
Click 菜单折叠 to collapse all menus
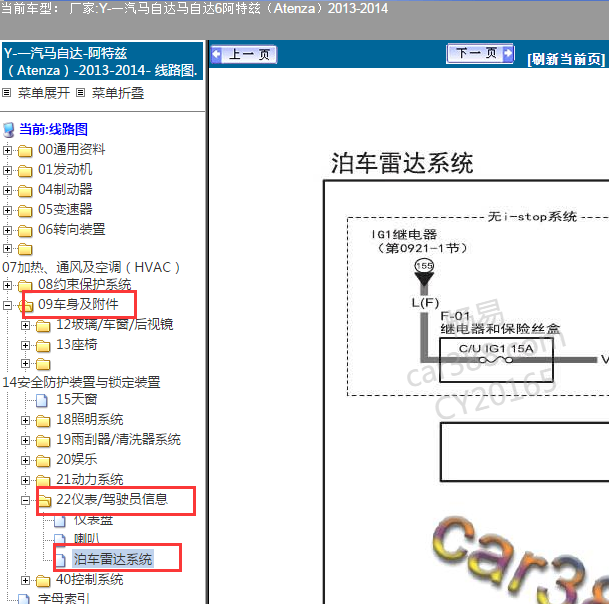click(x=118, y=93)
